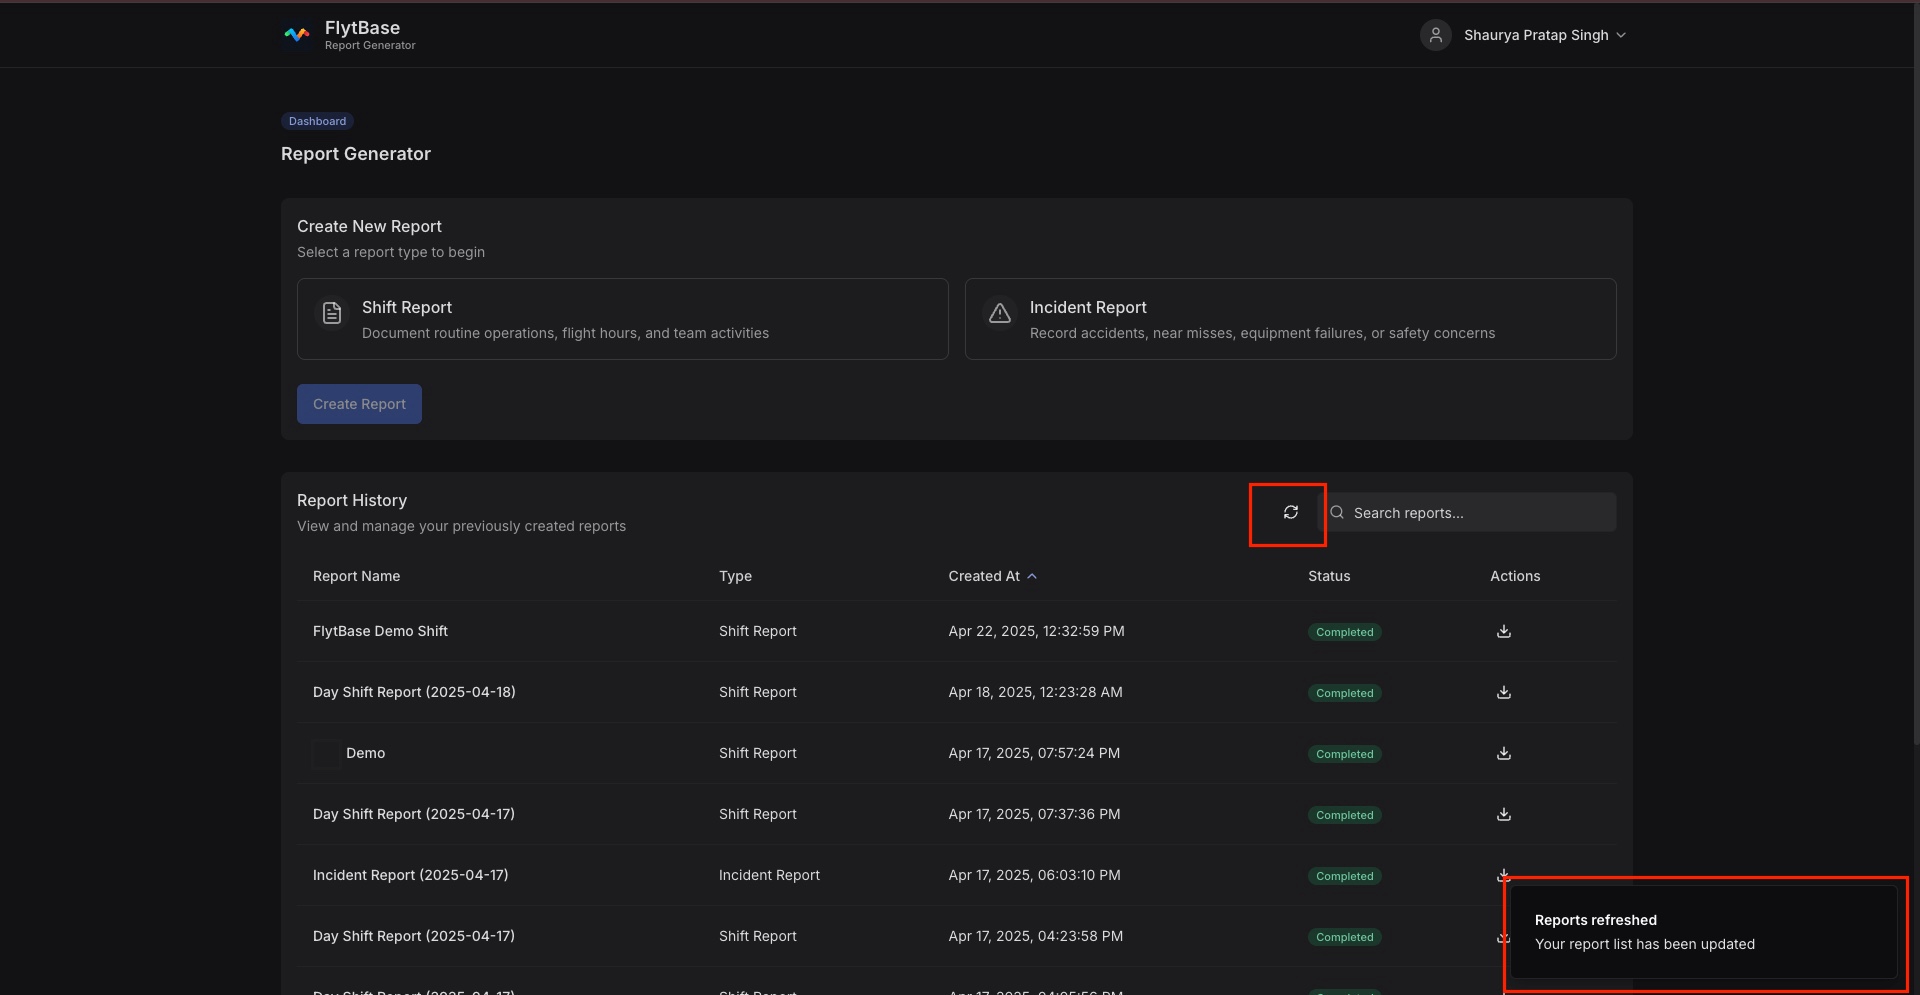Click the user avatar icon
Screen dimensions: 1920x995
1435,35
